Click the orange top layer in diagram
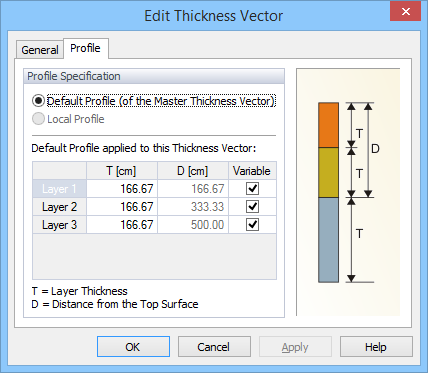The image size is (428, 373). click(x=328, y=125)
